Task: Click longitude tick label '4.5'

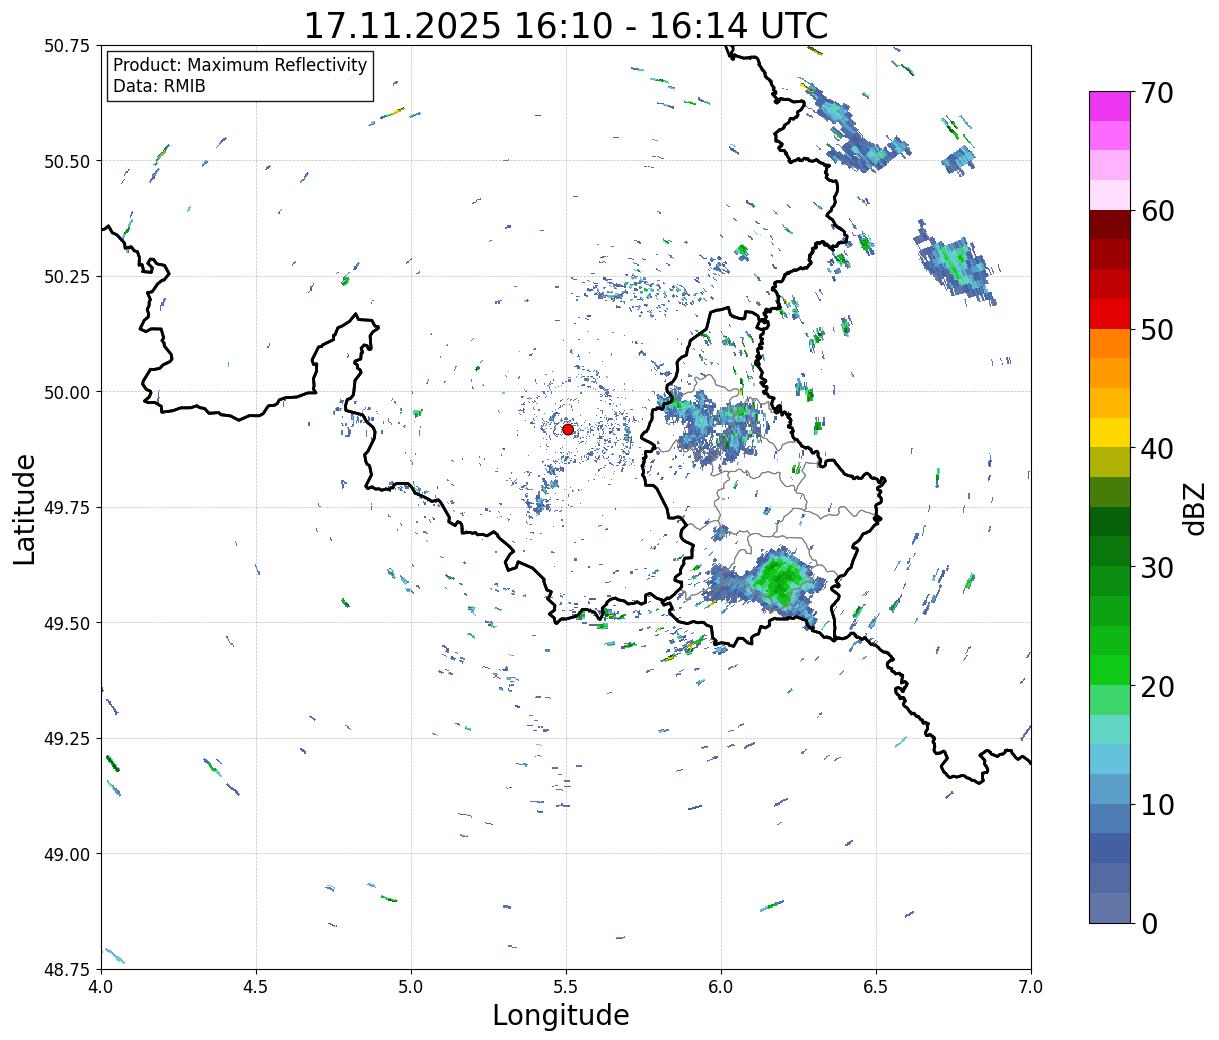Action: (x=256, y=986)
